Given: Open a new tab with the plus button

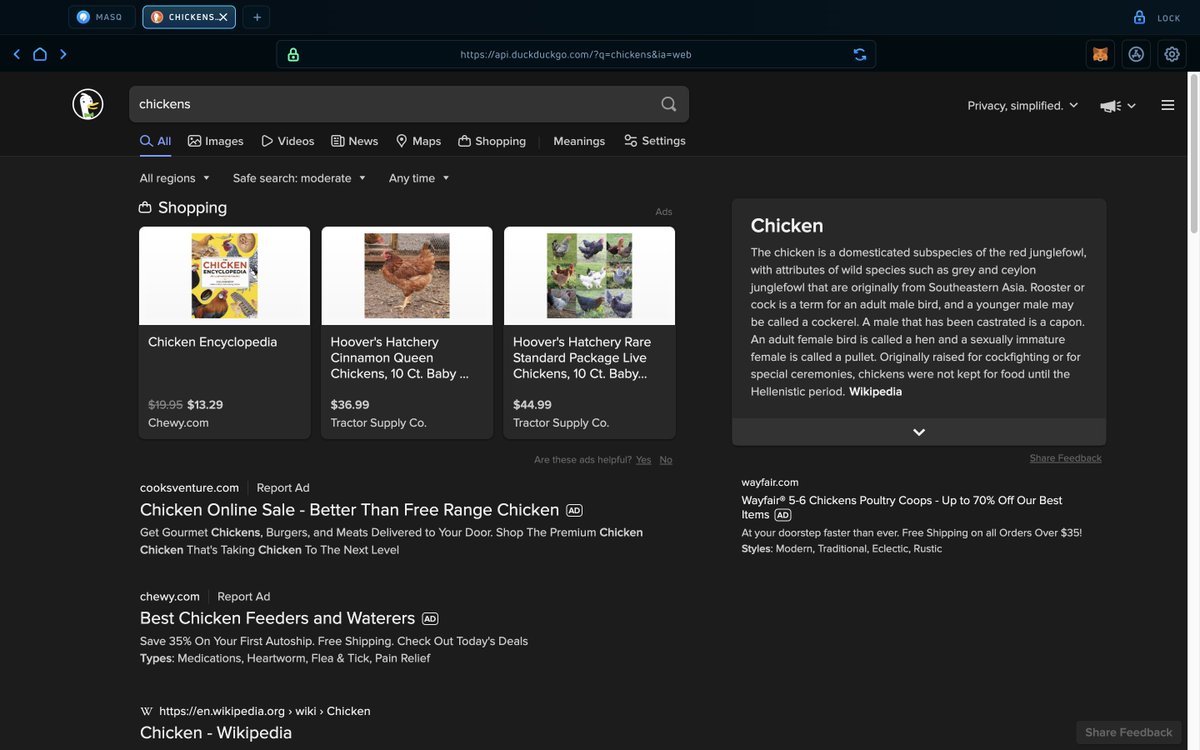Looking at the screenshot, I should (x=257, y=17).
